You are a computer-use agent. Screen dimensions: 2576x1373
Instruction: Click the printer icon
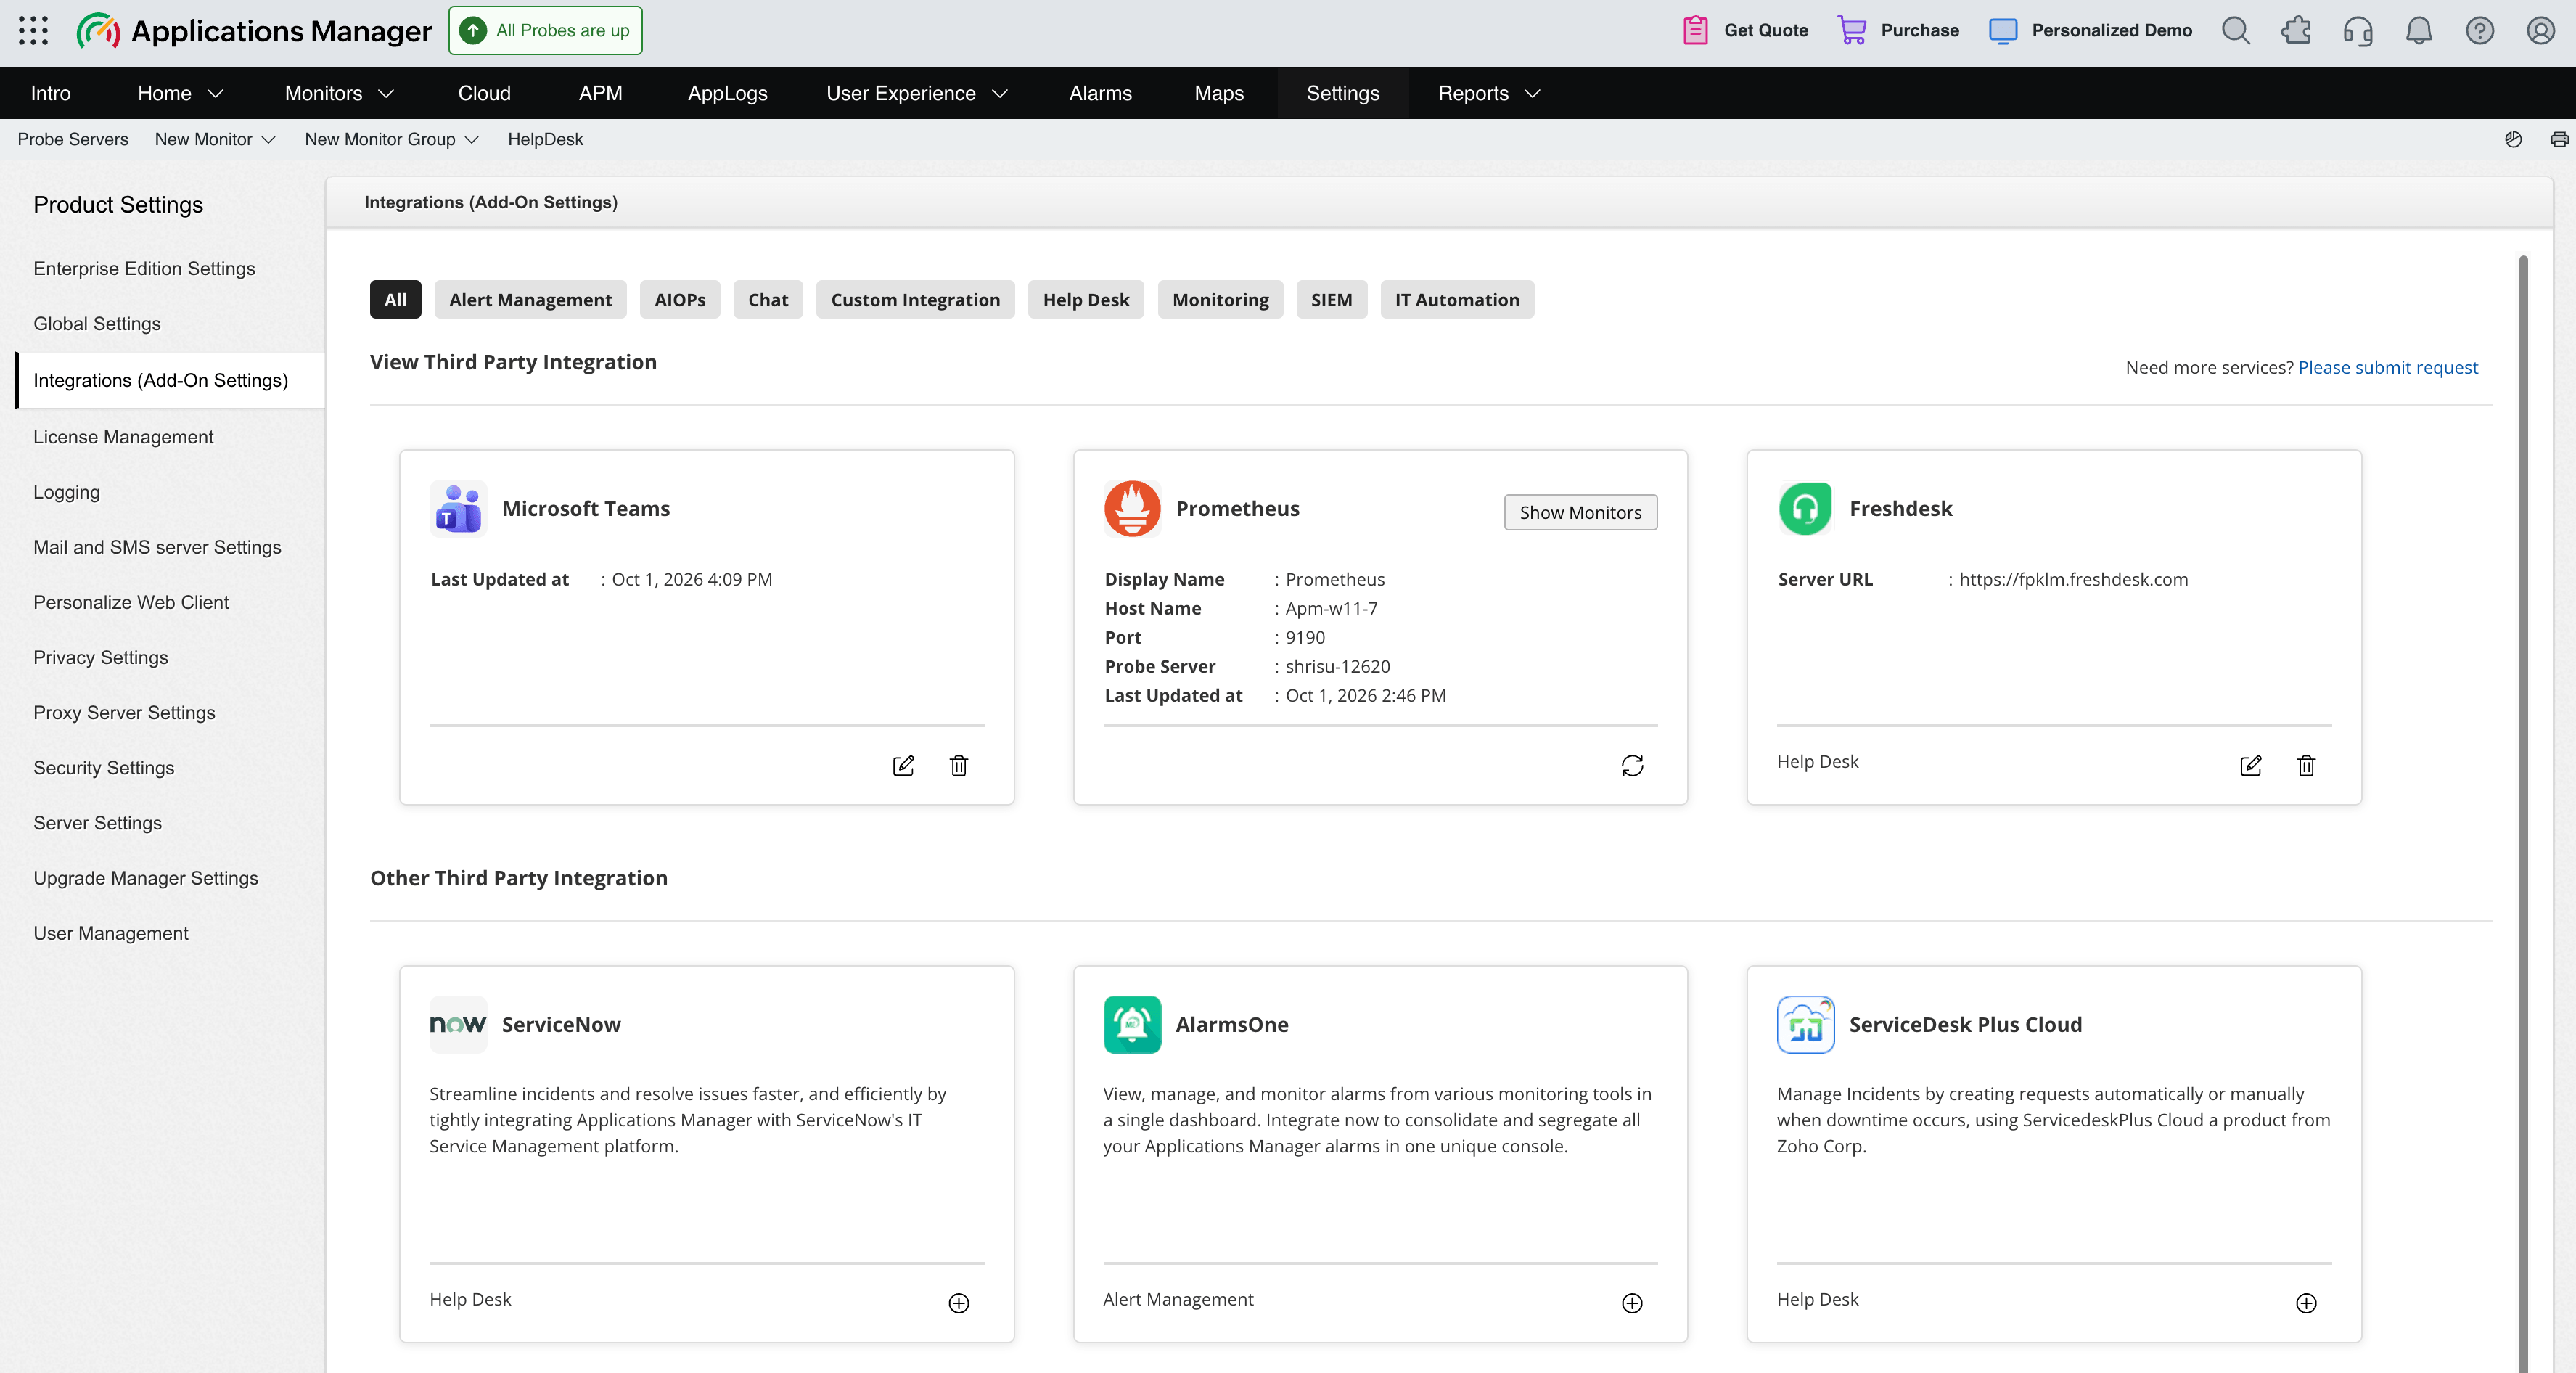[2559, 139]
